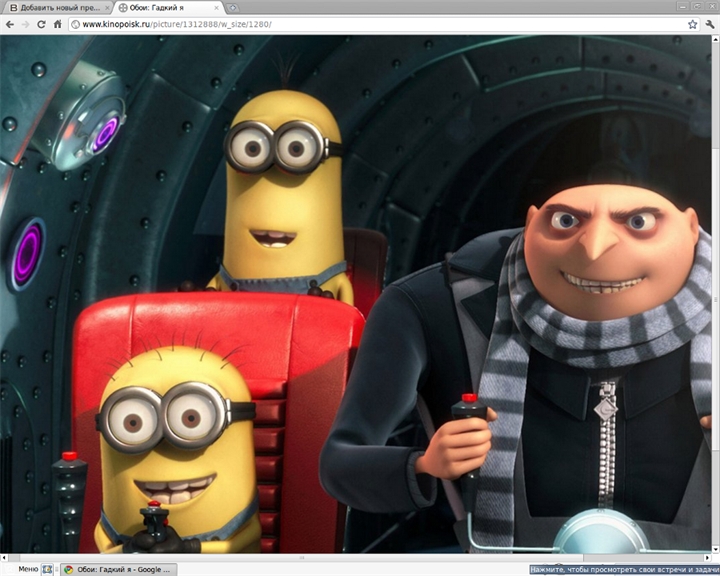Viewport: 720px width, 576px height.
Task: Click the forward navigation arrow
Action: (25, 24)
